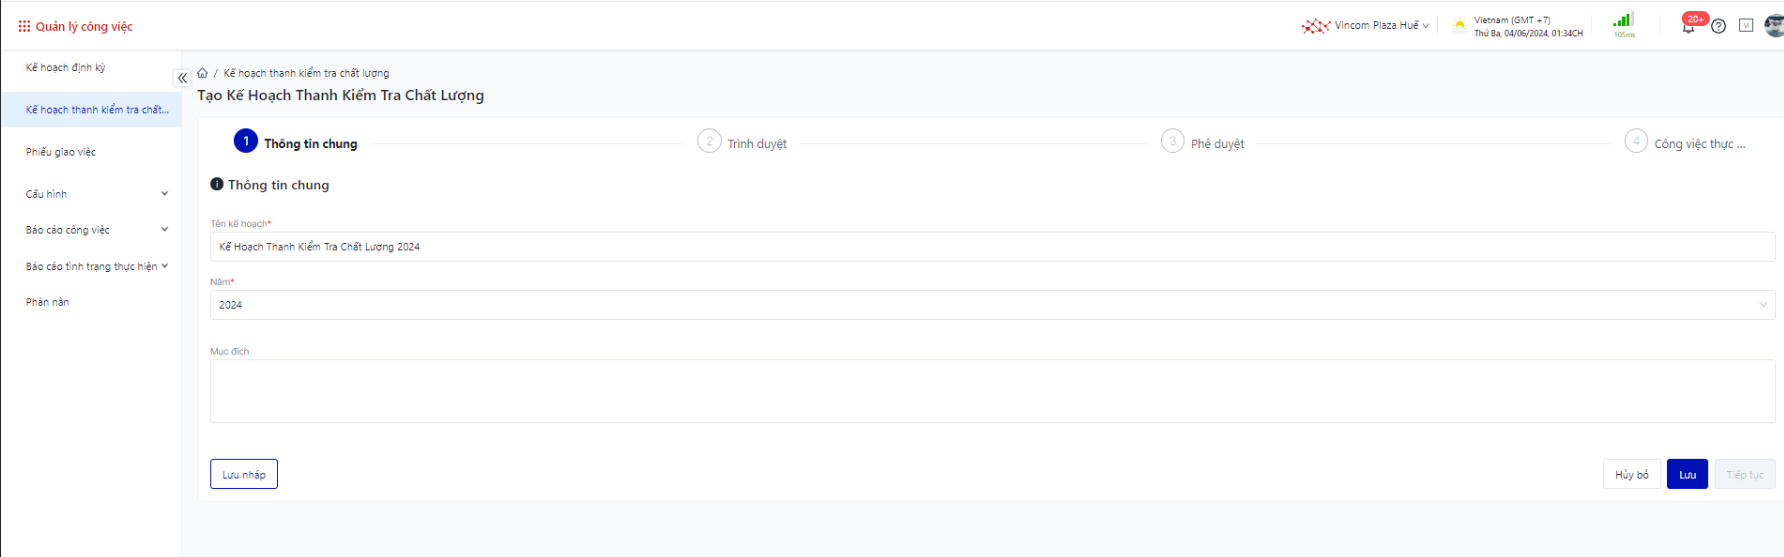Image resolution: width=1784 pixels, height=557 pixels.
Task: Click Hủy bỏ button
Action: pos(1632,474)
